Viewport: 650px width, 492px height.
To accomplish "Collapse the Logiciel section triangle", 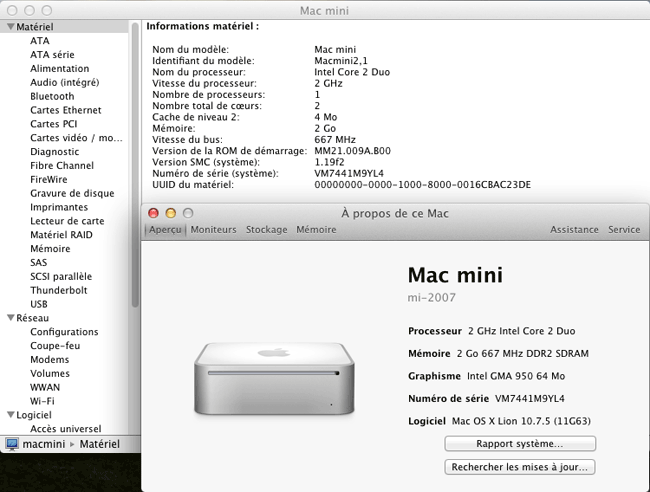I will pos(11,414).
